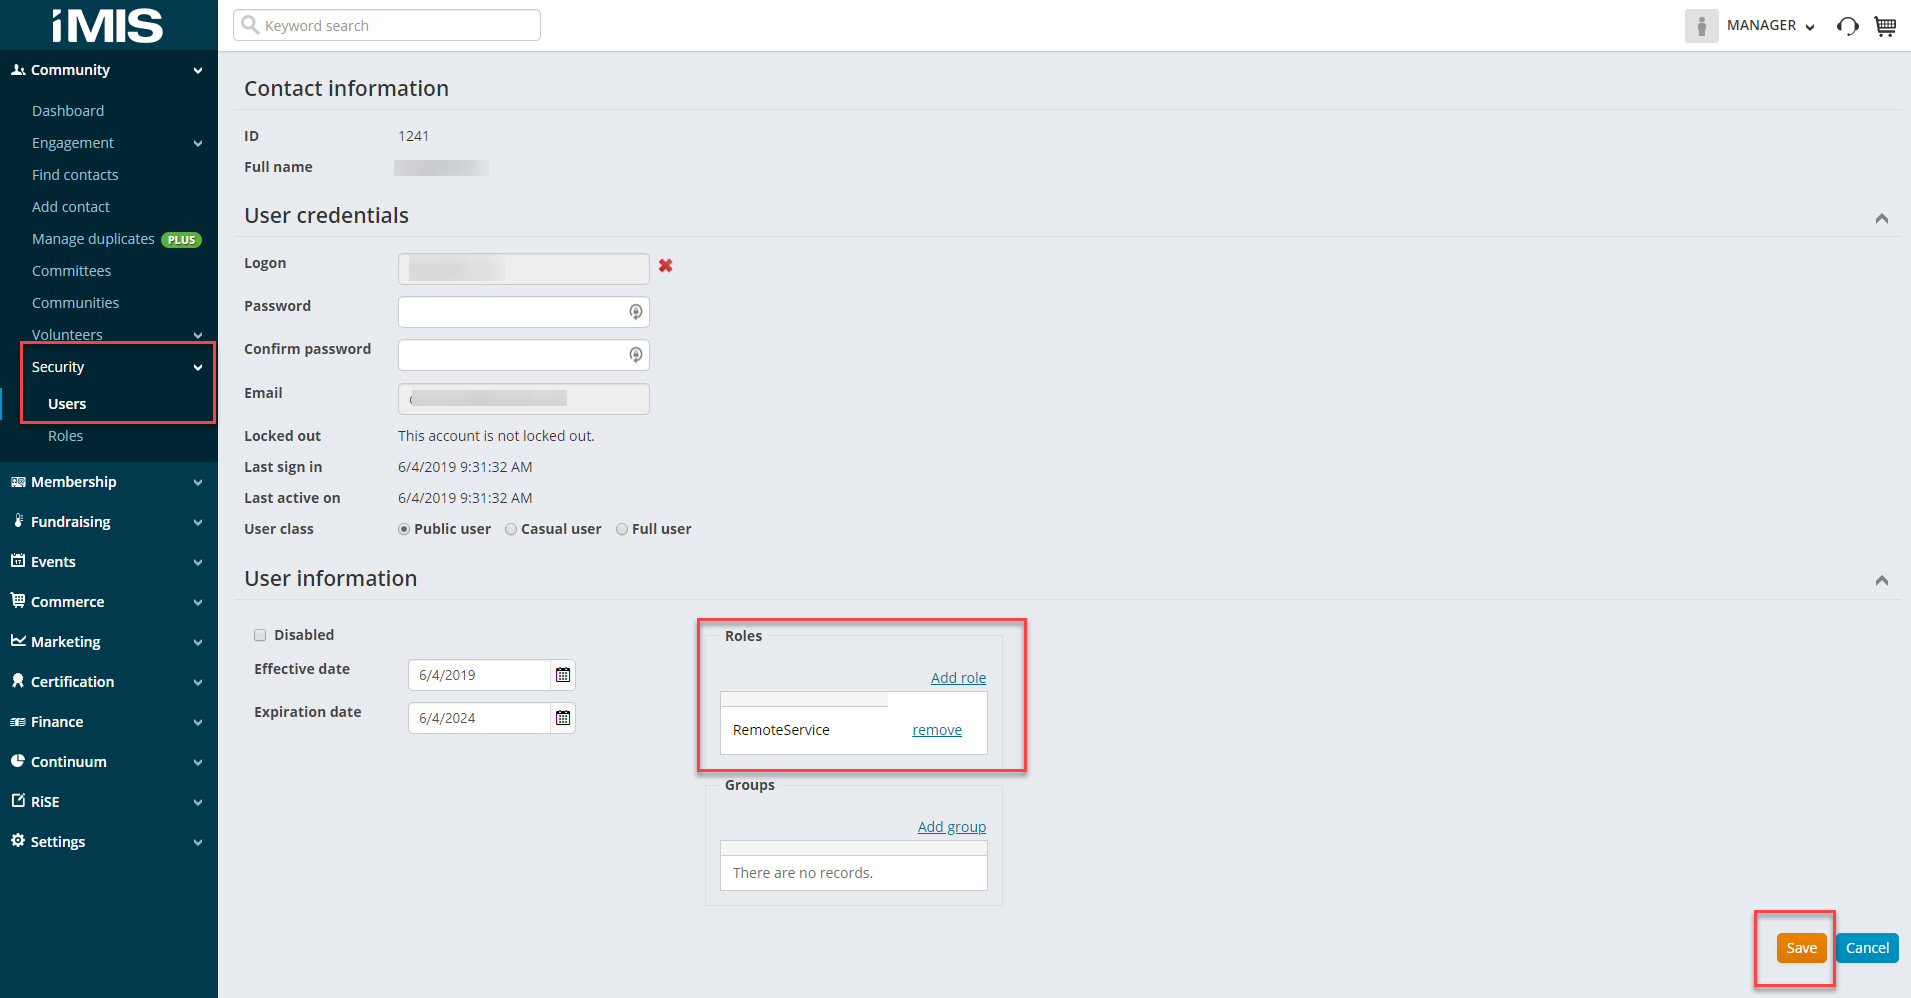
Task: Navigate to Find contacts
Action: click(74, 174)
